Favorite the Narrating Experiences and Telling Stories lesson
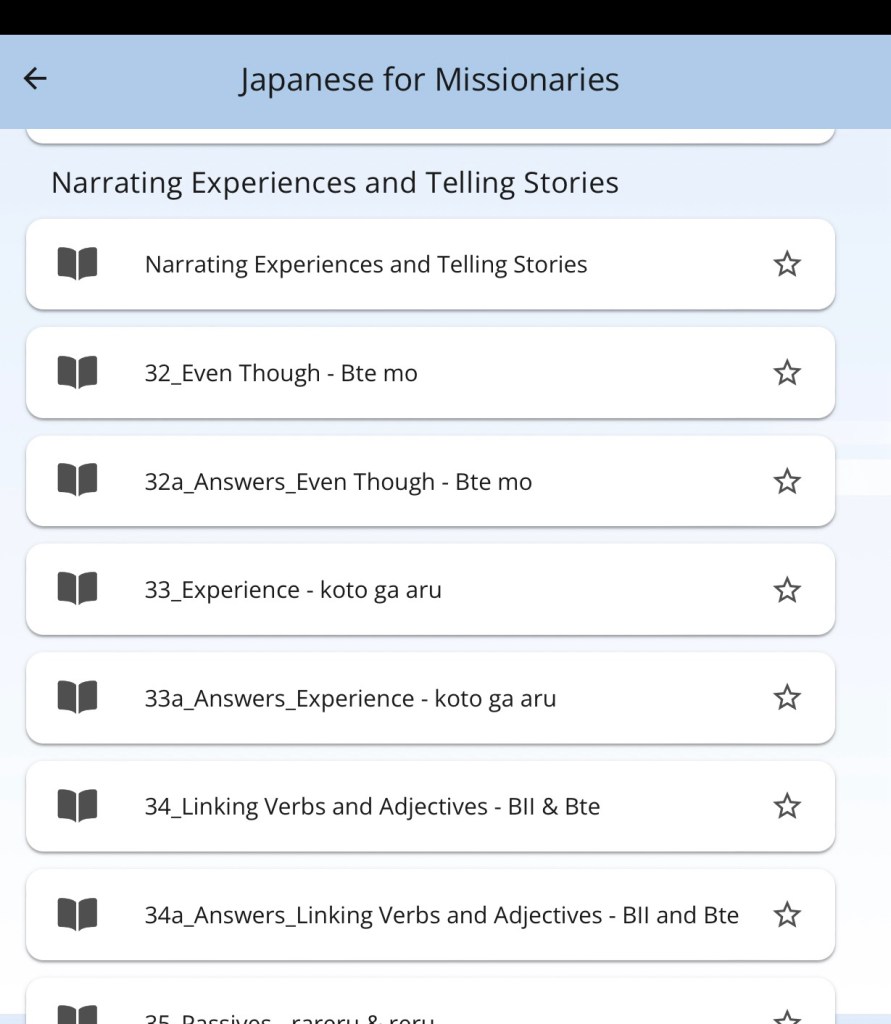This screenshot has width=891, height=1024. 787,264
